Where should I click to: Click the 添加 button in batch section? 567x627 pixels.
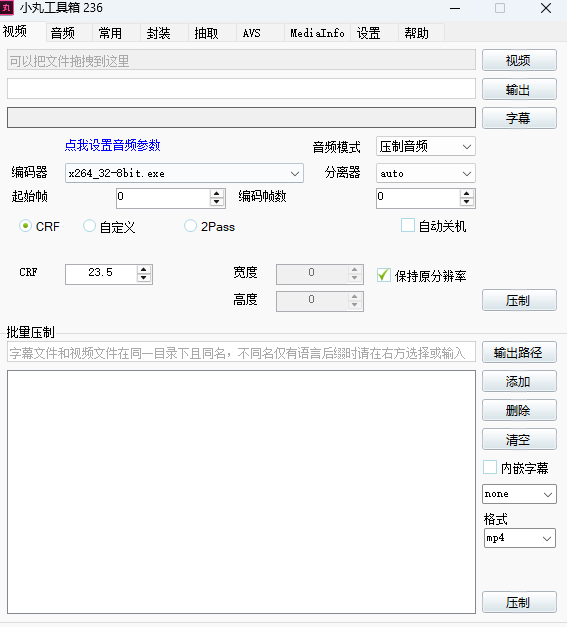tap(519, 381)
